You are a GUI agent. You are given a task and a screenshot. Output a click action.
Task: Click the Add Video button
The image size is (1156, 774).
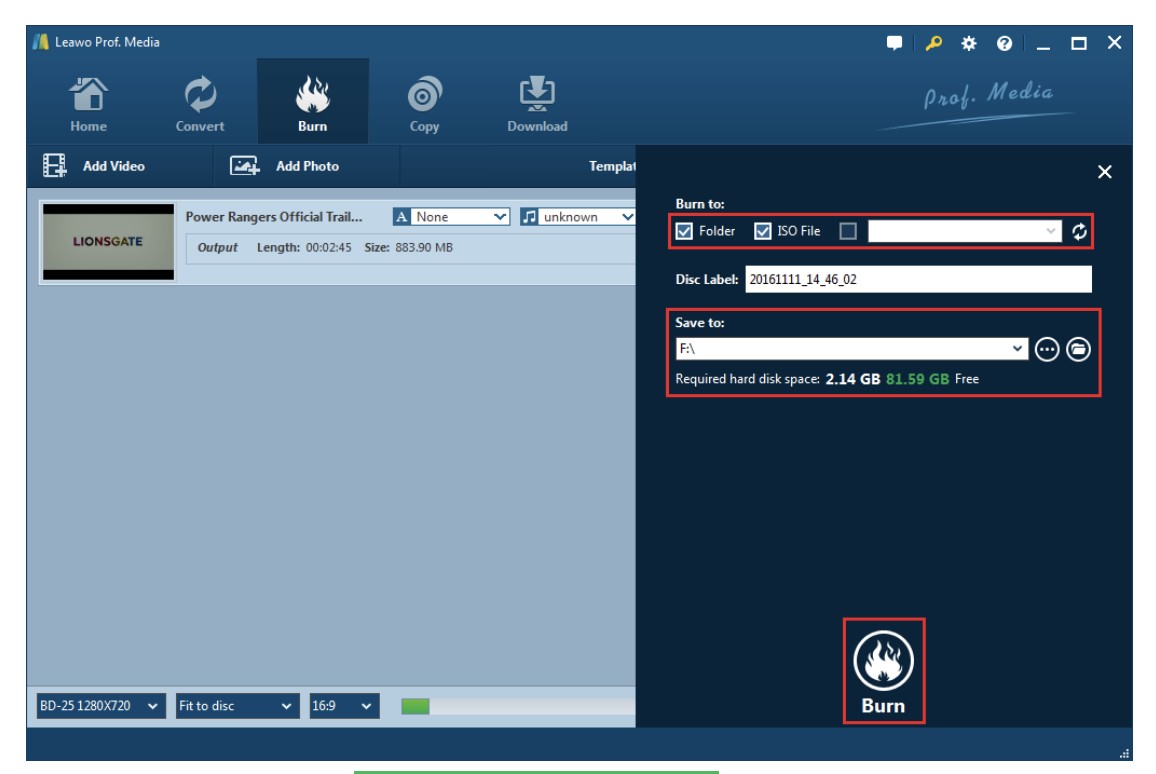coord(94,167)
